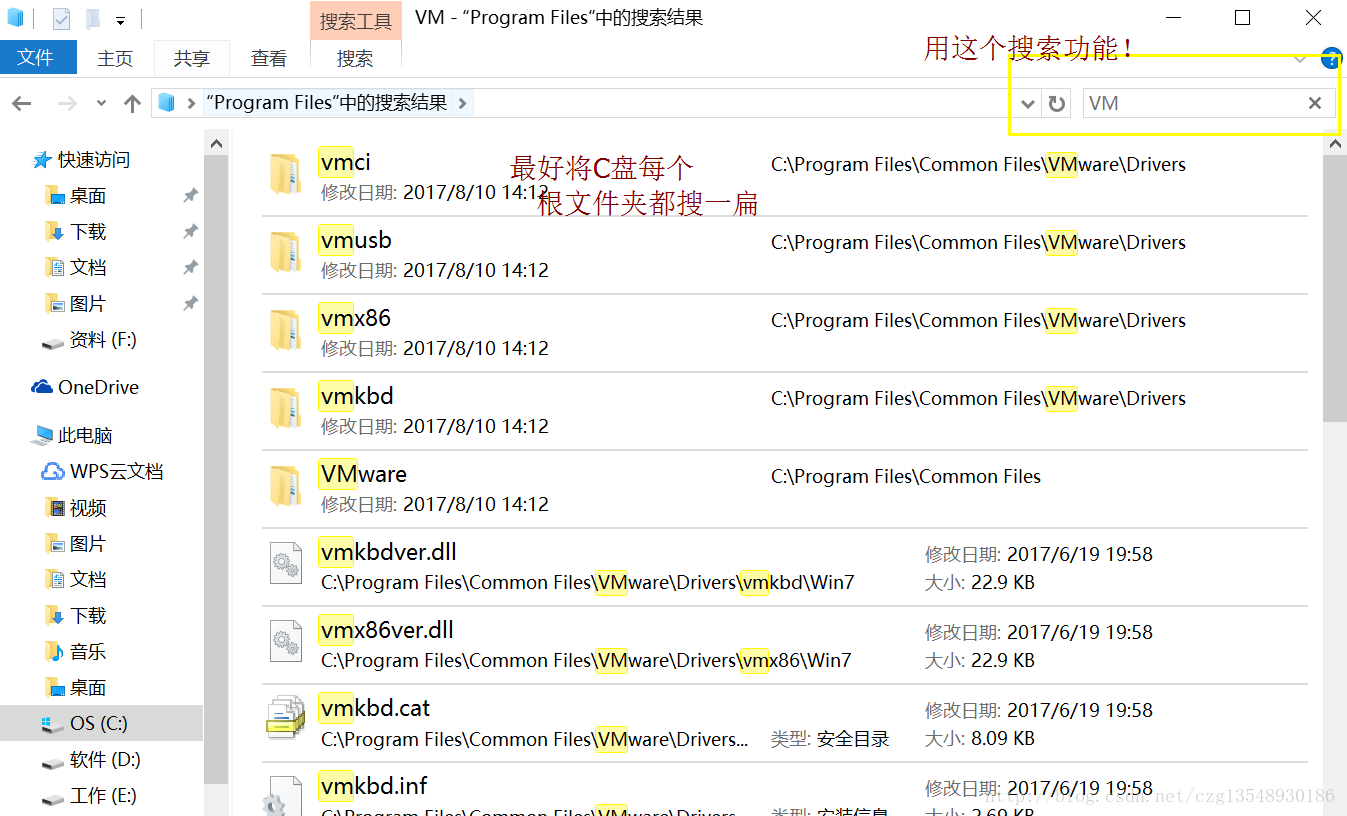Click the vmkbd folder name
Screen dimensions: 1347x816
click(x=357, y=396)
